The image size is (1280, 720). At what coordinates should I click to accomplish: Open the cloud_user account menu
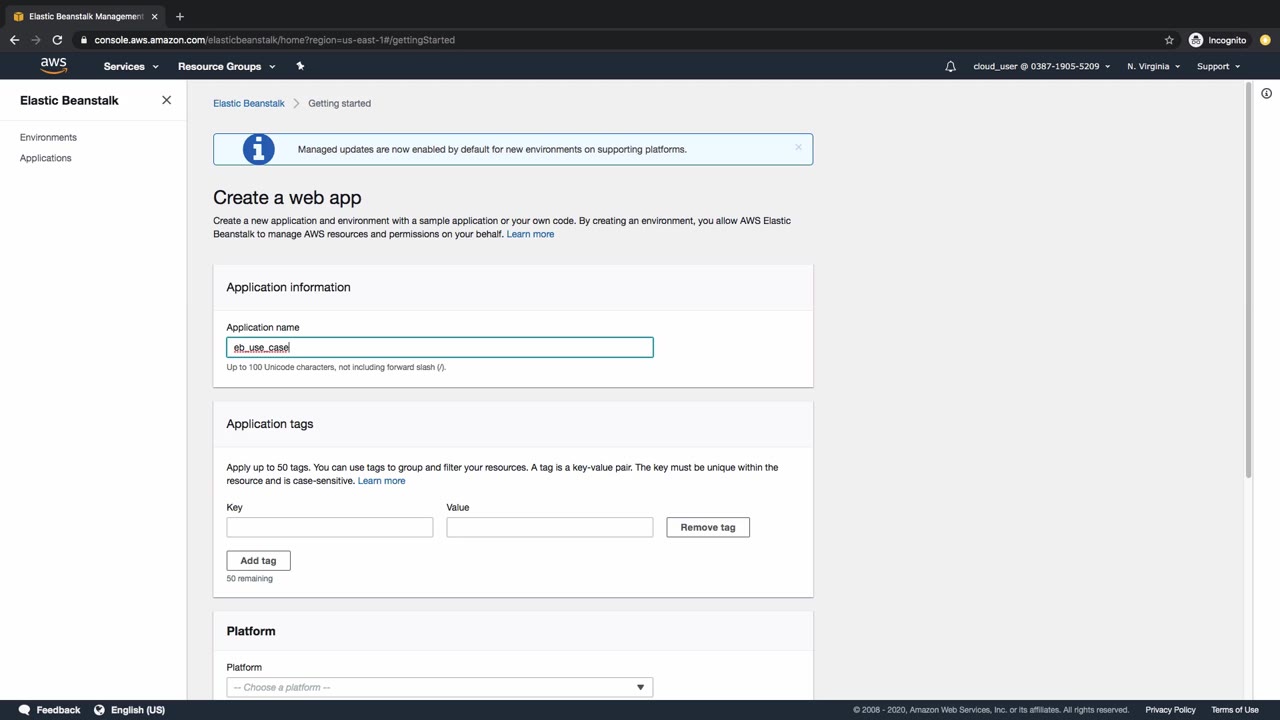[x=1041, y=66]
